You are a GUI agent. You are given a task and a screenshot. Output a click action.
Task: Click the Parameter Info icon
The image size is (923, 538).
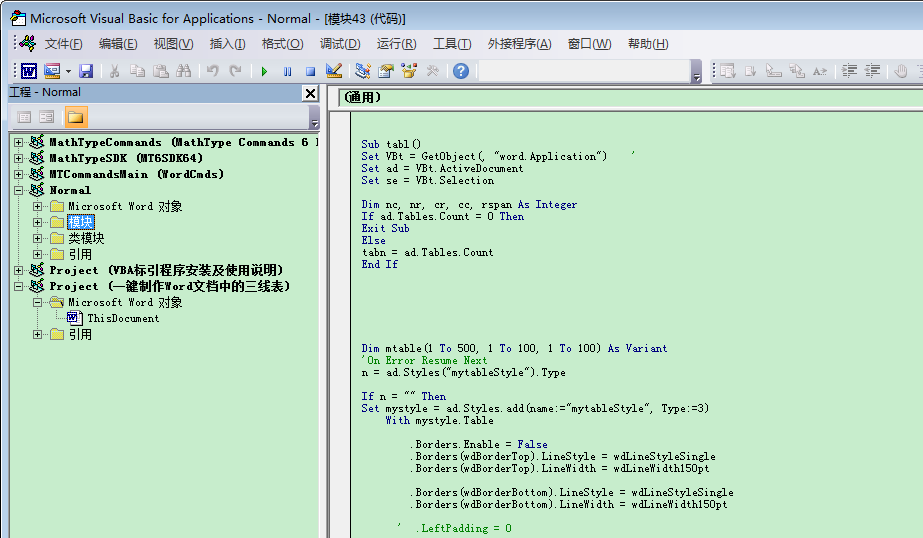[796, 71]
